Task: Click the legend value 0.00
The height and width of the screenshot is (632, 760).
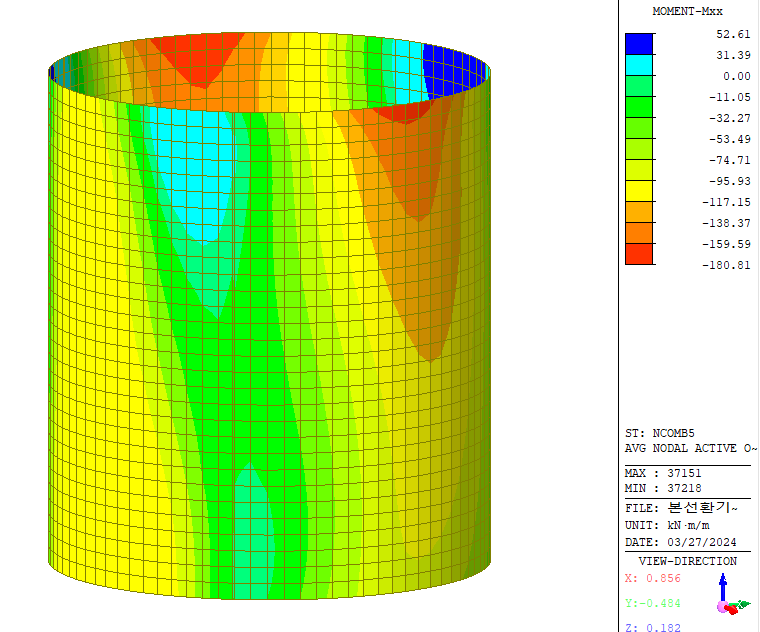Action: [737, 76]
